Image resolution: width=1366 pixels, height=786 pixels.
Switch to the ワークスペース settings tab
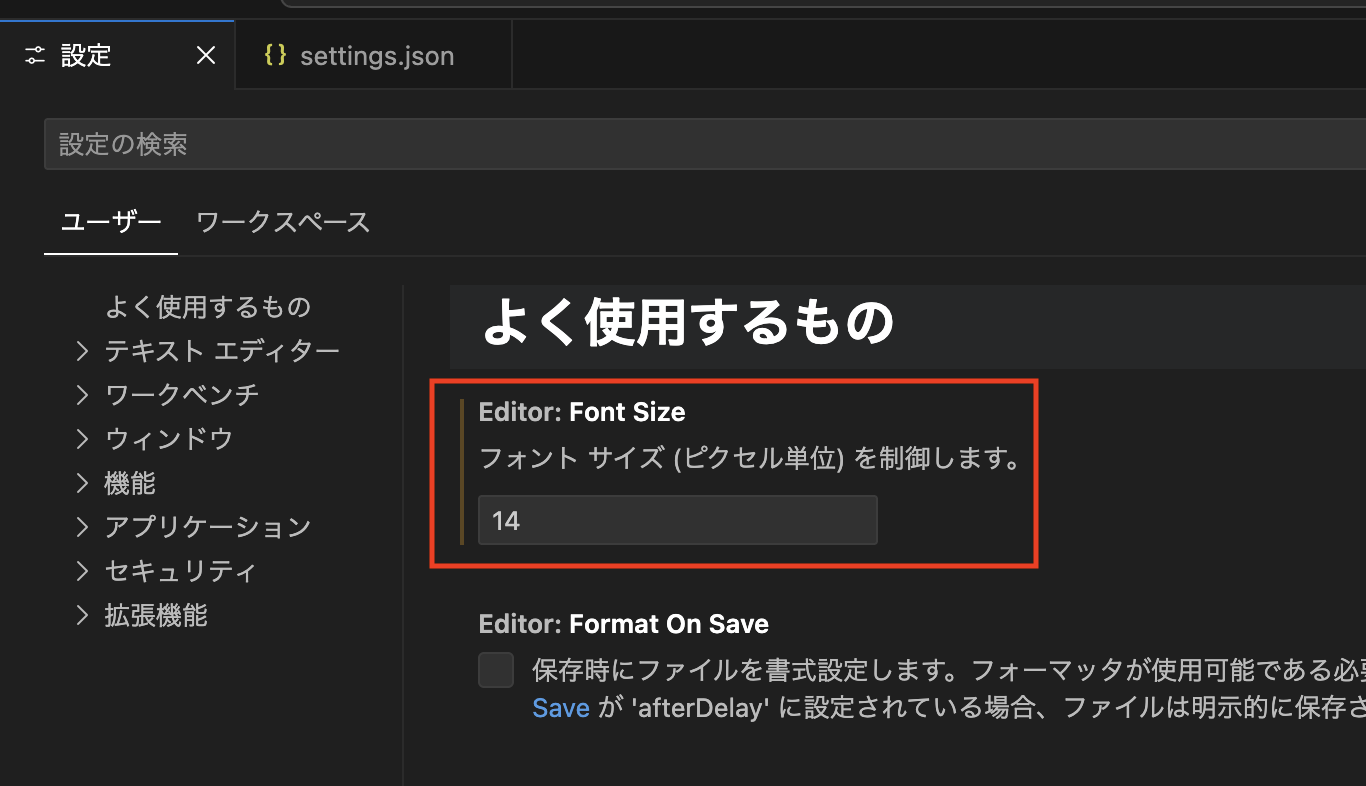[283, 223]
